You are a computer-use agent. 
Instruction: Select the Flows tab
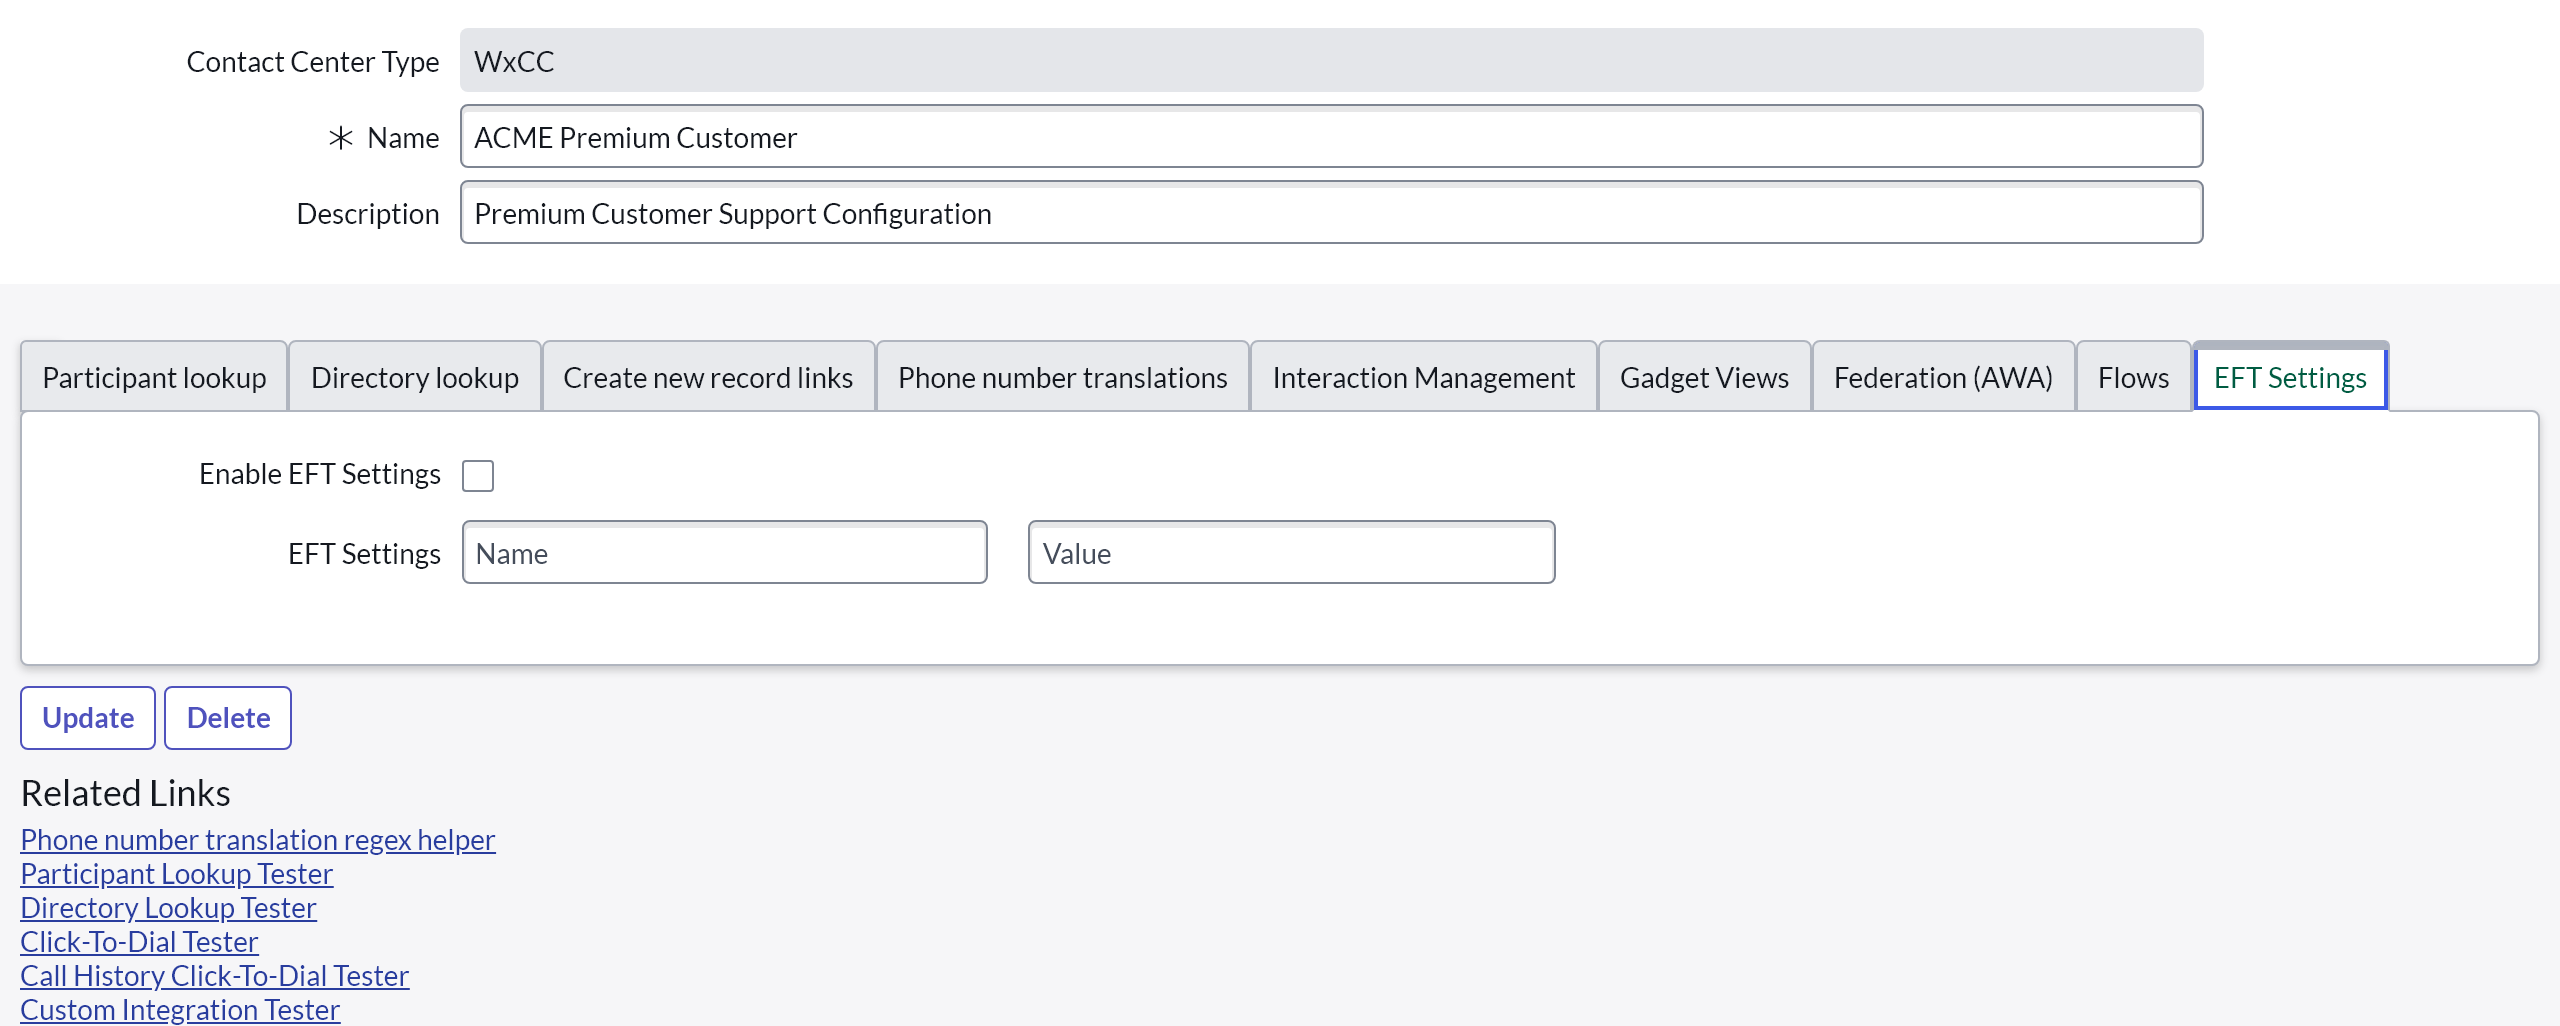2133,377
